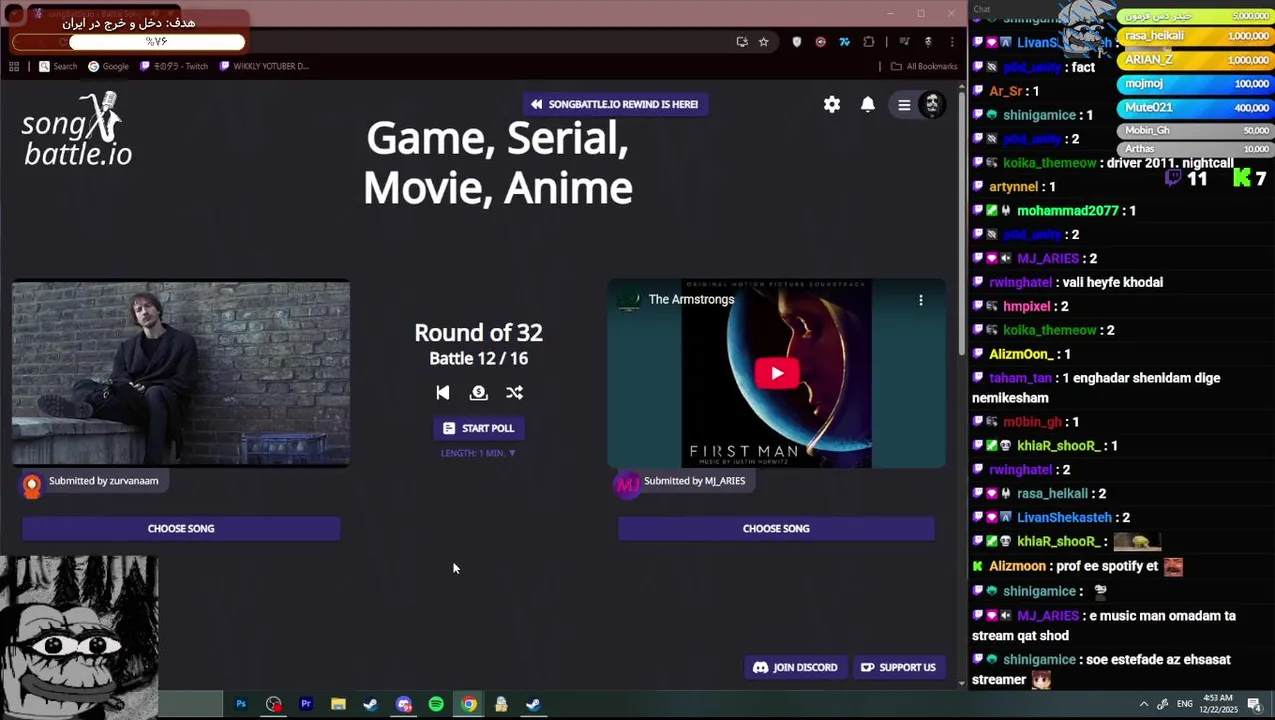Image resolution: width=1275 pixels, height=720 pixels.
Task: Click 'Round of 32' heading
Action: point(478,333)
